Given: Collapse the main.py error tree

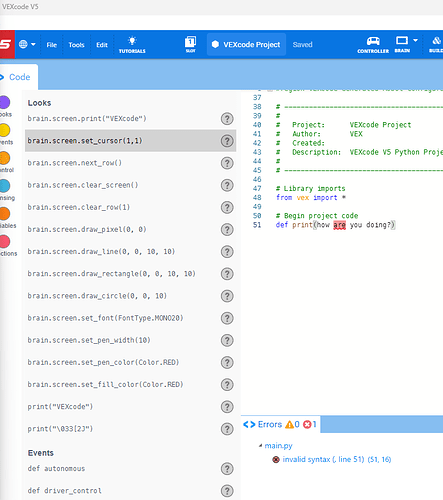Looking at the screenshot, I should tap(260, 446).
